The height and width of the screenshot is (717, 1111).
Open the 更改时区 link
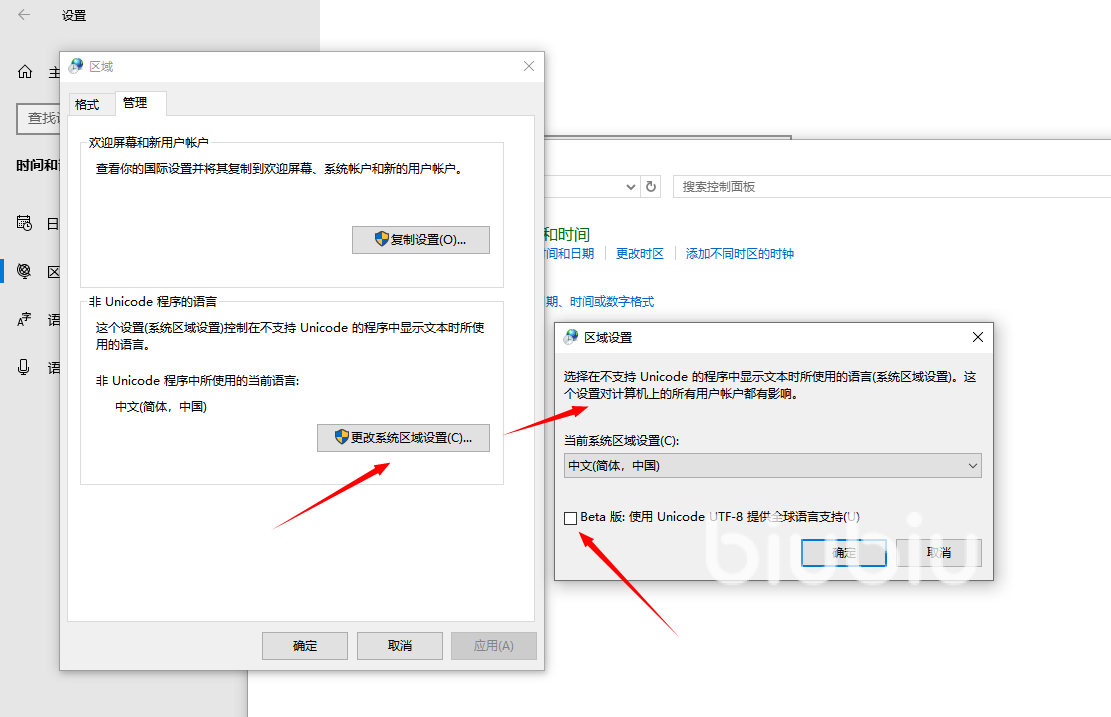coord(640,254)
